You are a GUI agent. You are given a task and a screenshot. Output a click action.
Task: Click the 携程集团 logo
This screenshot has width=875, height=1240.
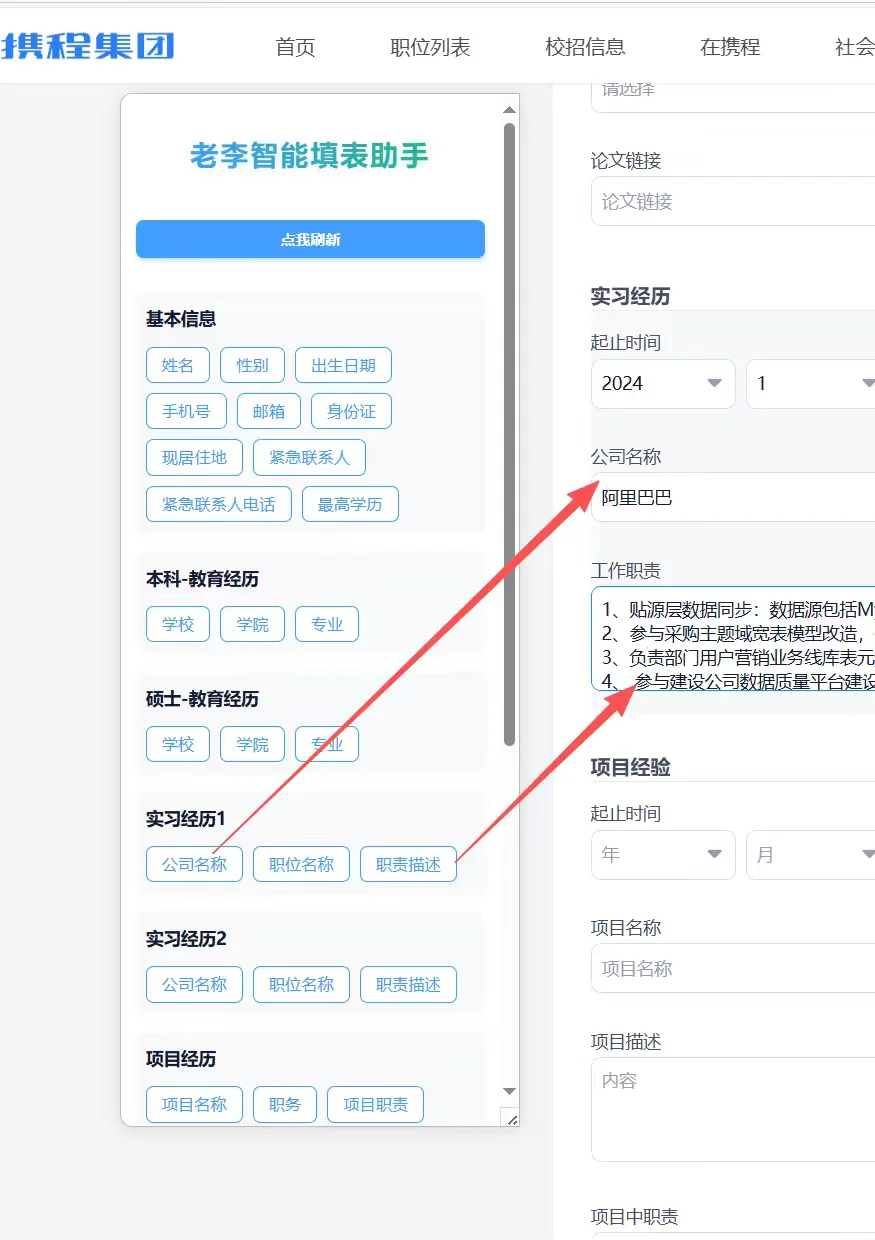[88, 46]
